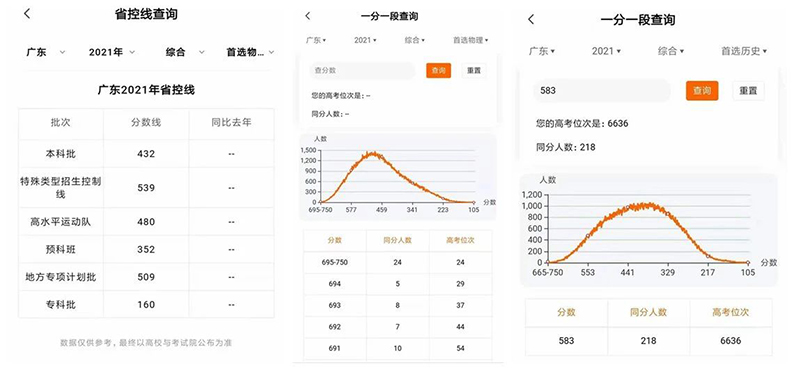Click score 694 row in middle table
The height and width of the screenshot is (370, 794).
coord(398,284)
